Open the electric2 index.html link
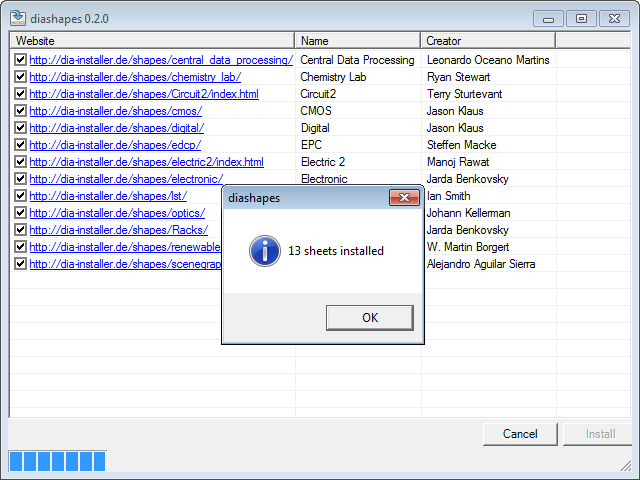This screenshot has width=640, height=480. coord(147,162)
